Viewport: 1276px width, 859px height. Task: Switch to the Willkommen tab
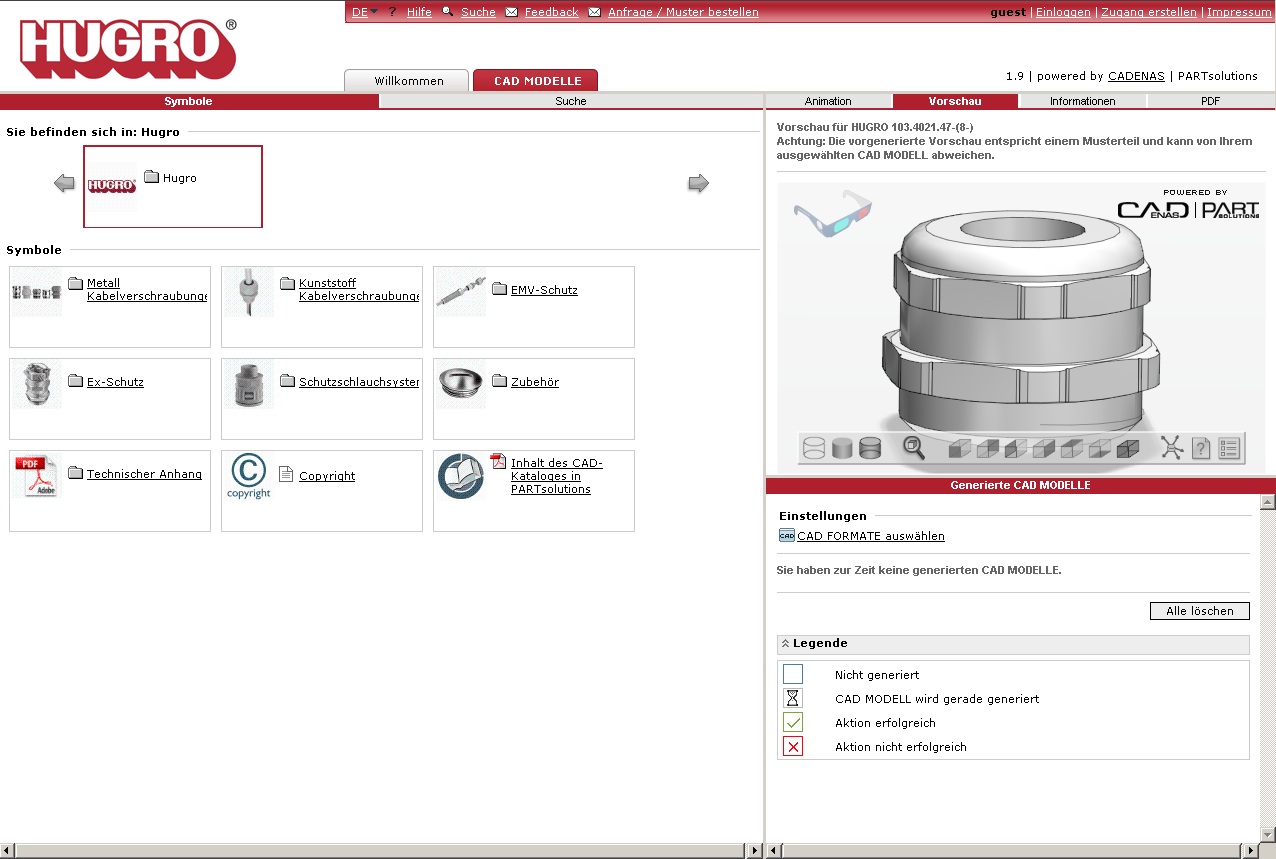tap(408, 81)
